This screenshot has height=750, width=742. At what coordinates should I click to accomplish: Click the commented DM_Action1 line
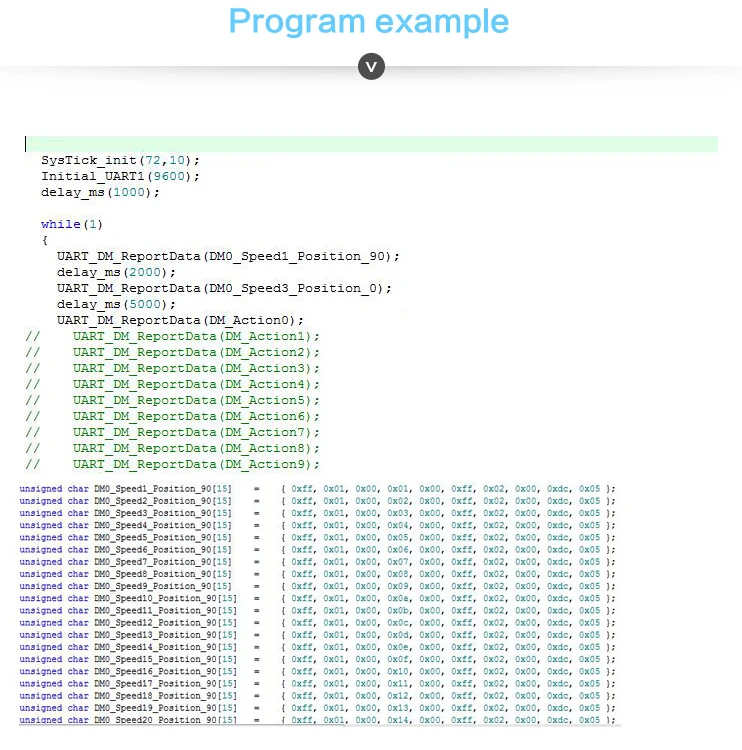click(x=172, y=336)
